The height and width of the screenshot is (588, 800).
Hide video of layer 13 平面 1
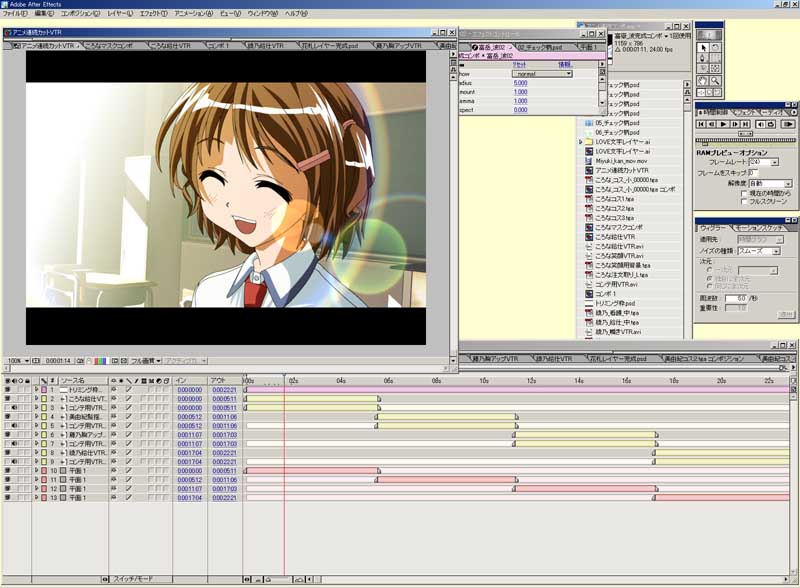pyautogui.click(x=7, y=498)
